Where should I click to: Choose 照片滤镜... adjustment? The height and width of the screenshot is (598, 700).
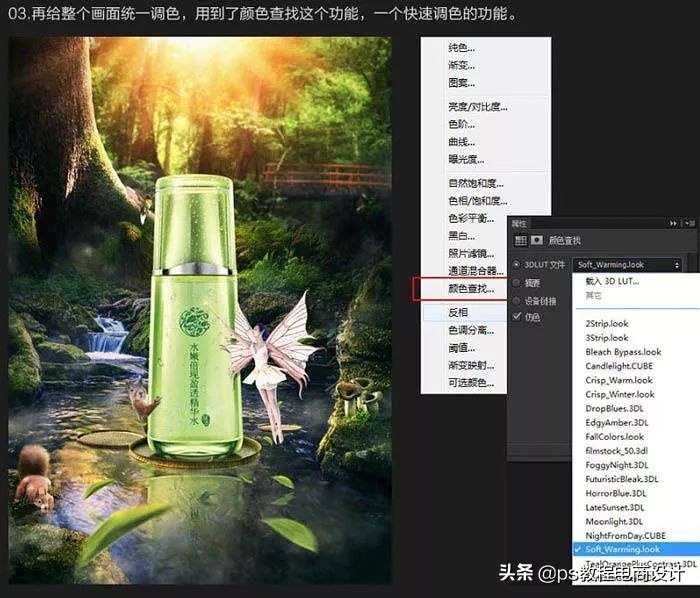[471, 253]
